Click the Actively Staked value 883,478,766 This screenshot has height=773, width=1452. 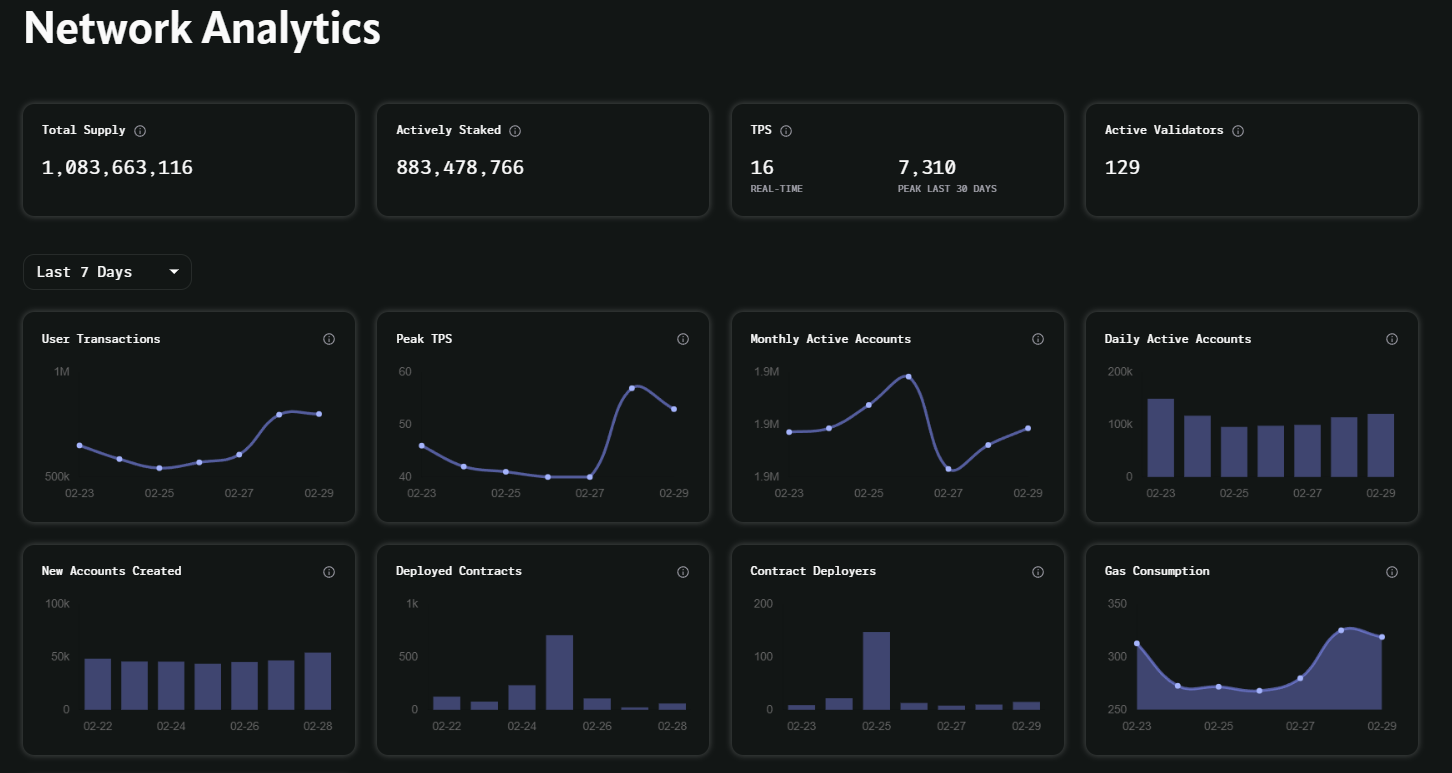[x=460, y=168]
